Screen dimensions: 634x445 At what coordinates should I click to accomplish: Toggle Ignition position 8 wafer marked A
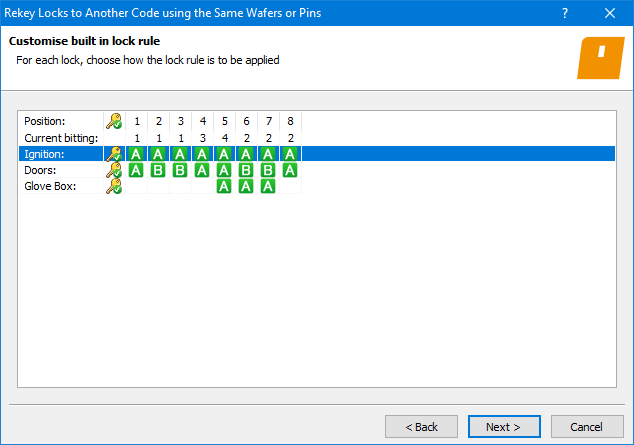(289, 154)
